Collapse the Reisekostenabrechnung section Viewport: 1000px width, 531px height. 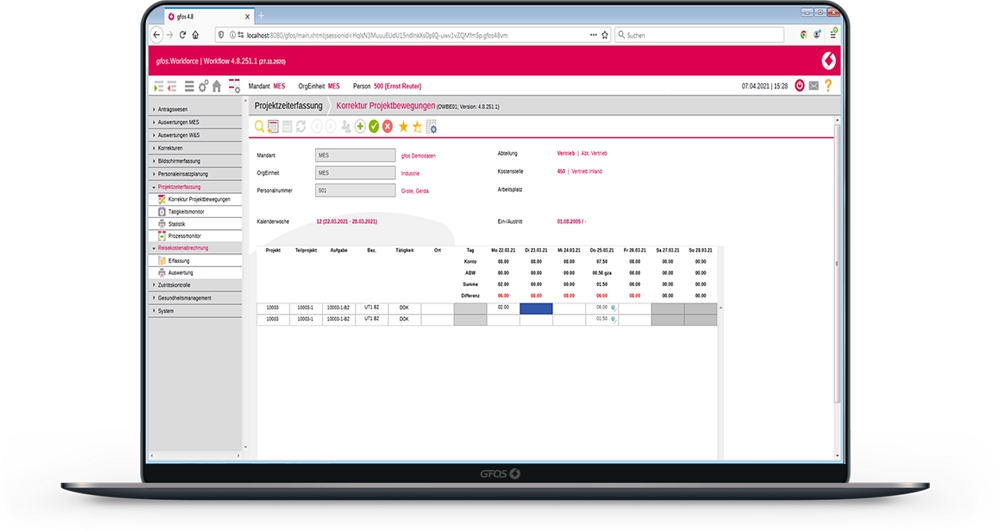195,247
